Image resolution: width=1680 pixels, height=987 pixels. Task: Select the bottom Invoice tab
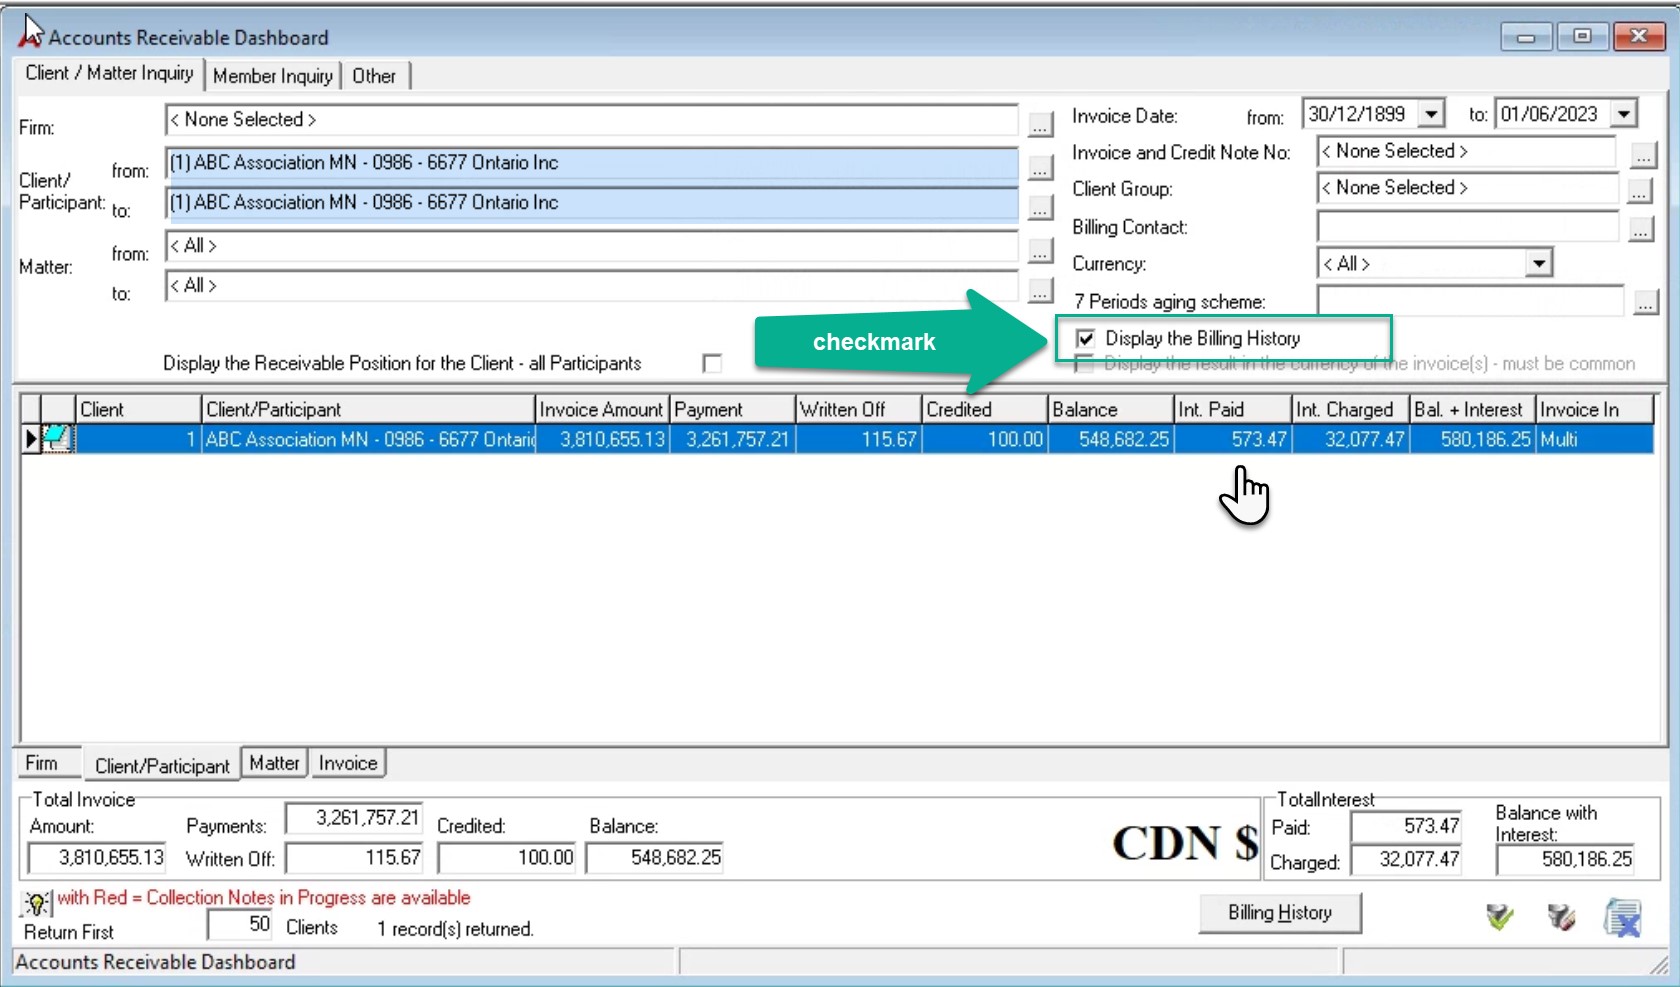pyautogui.click(x=348, y=763)
